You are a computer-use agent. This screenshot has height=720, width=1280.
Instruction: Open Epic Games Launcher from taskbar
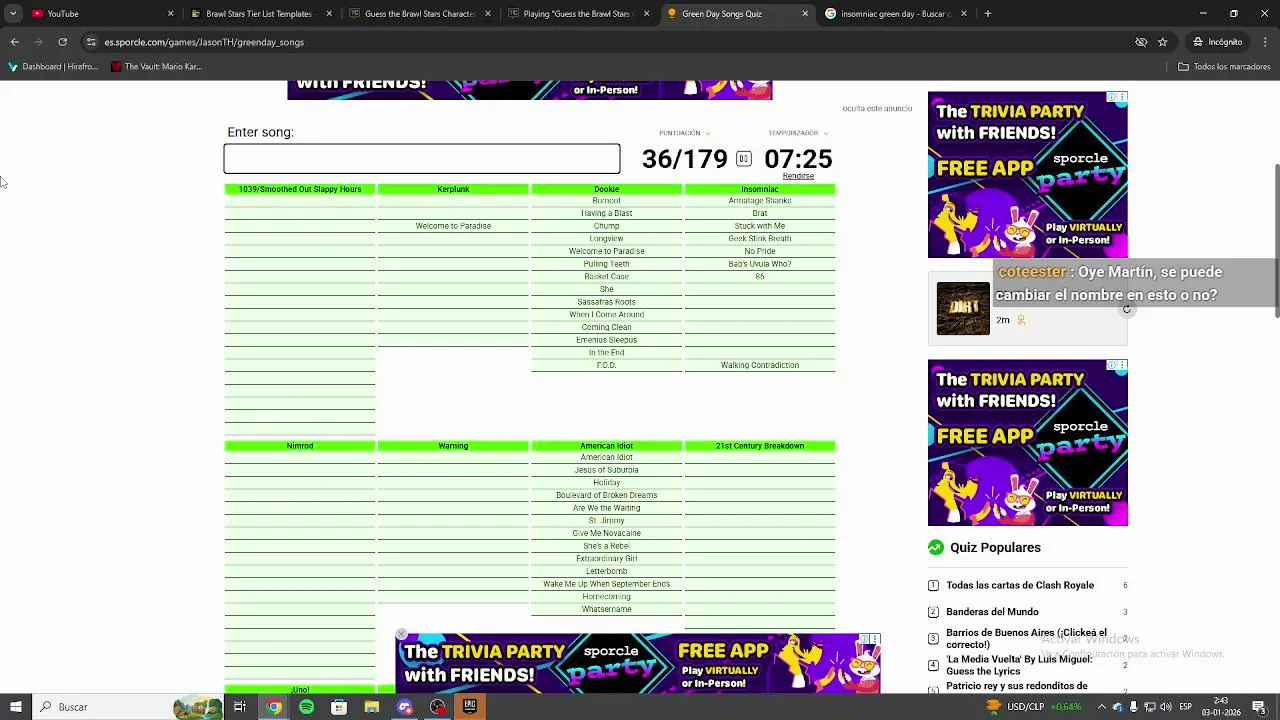tap(469, 707)
